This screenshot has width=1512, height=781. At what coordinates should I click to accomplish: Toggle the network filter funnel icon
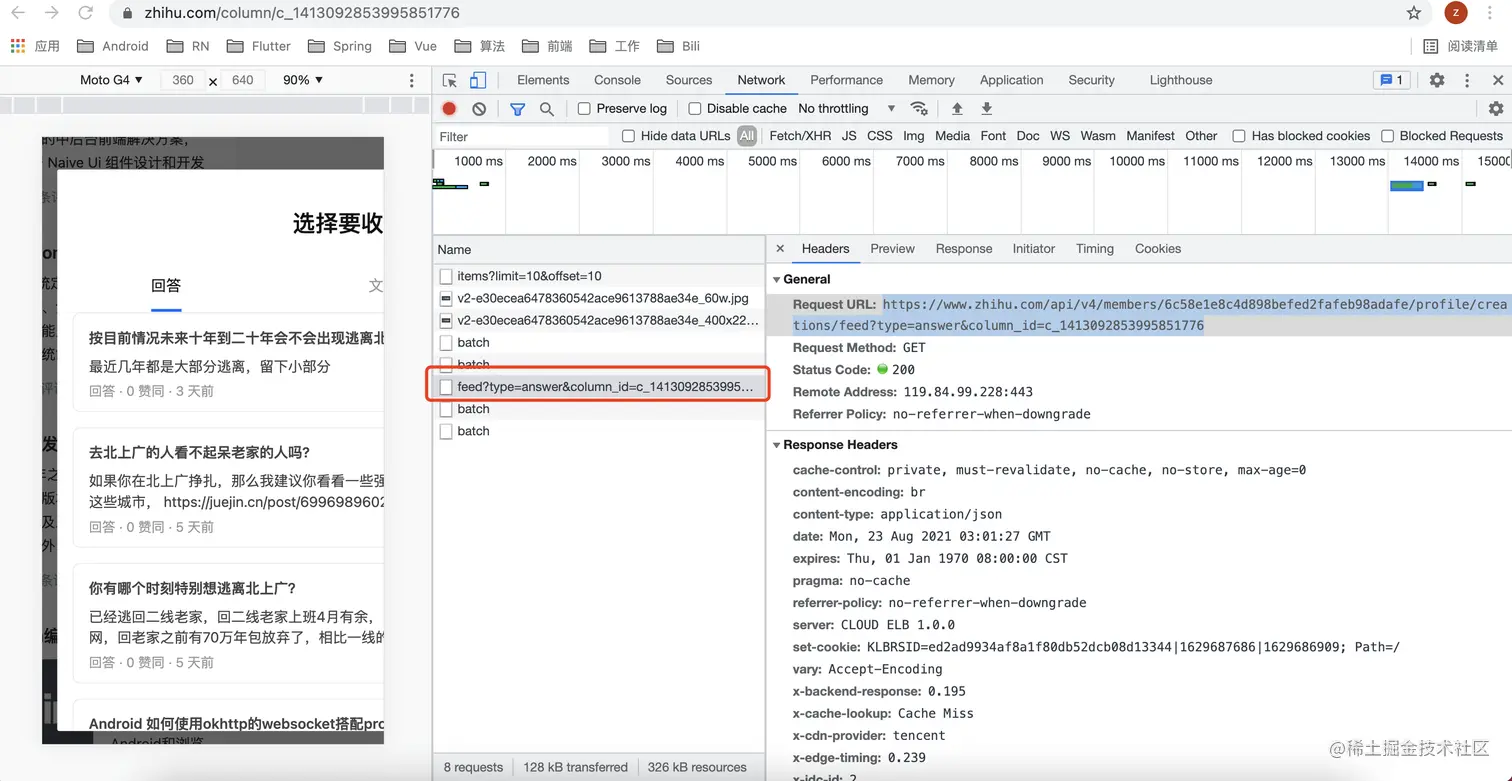(517, 109)
